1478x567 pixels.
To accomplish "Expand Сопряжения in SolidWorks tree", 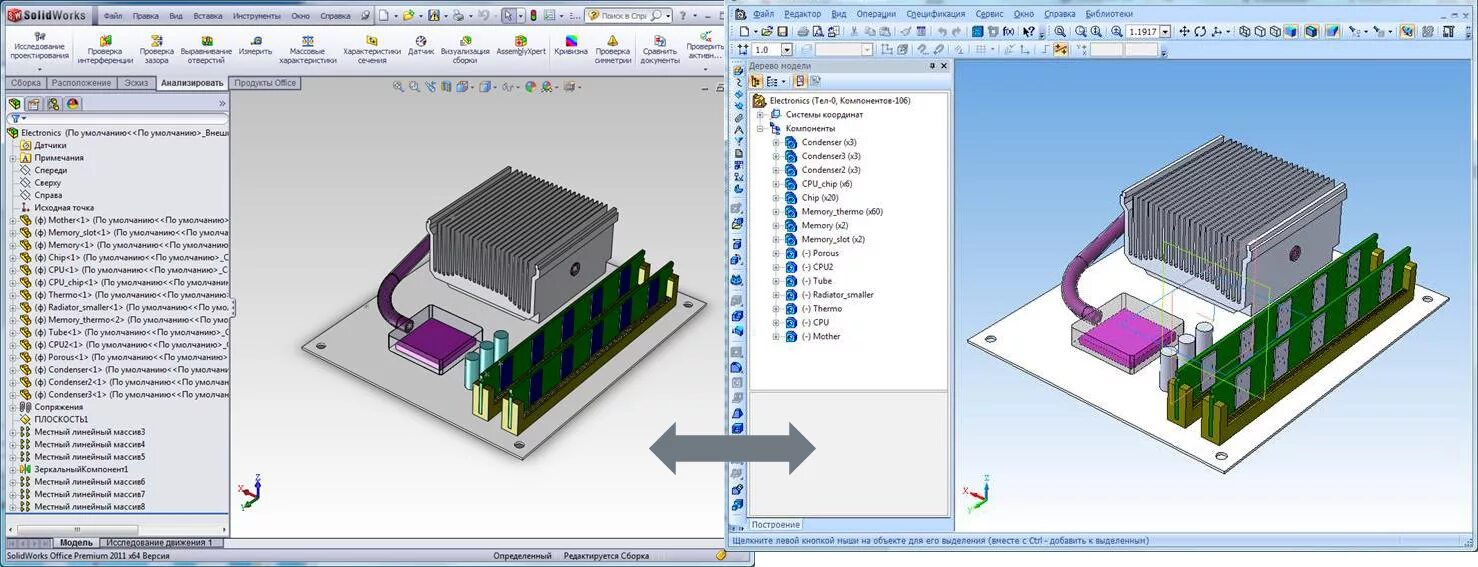I will [x=13, y=407].
